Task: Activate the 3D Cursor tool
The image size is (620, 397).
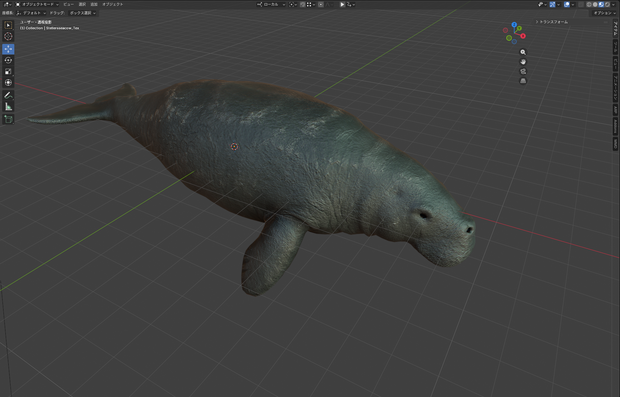Action: tap(8, 36)
